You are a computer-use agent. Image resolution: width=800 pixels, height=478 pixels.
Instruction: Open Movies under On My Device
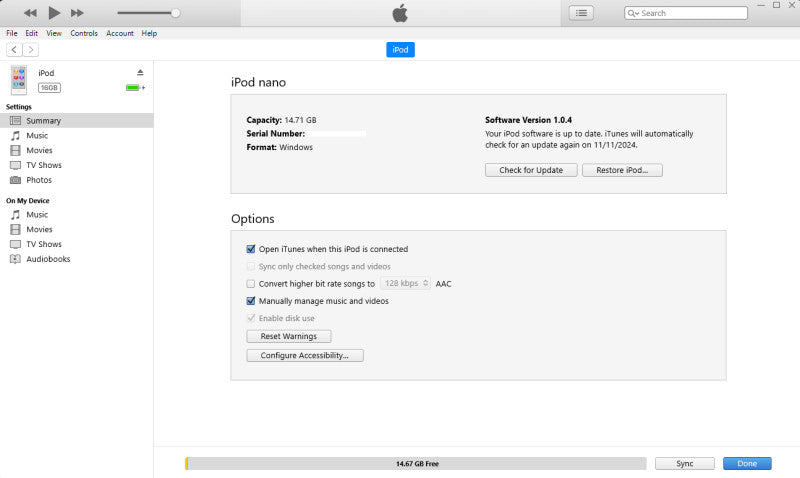pos(39,229)
